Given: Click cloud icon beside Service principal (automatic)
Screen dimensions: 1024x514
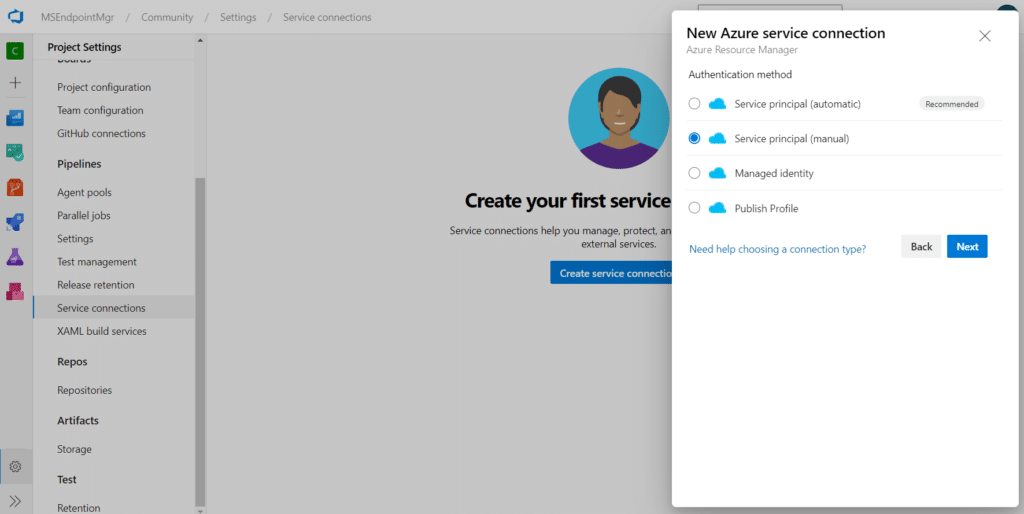Looking at the screenshot, I should (717, 104).
